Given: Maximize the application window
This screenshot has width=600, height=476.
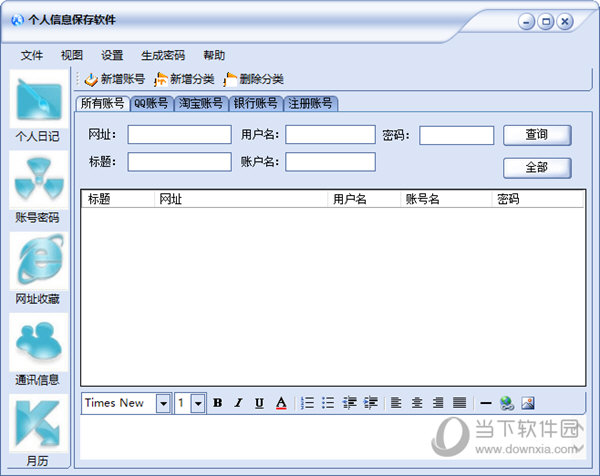Looking at the screenshot, I should click(546, 22).
